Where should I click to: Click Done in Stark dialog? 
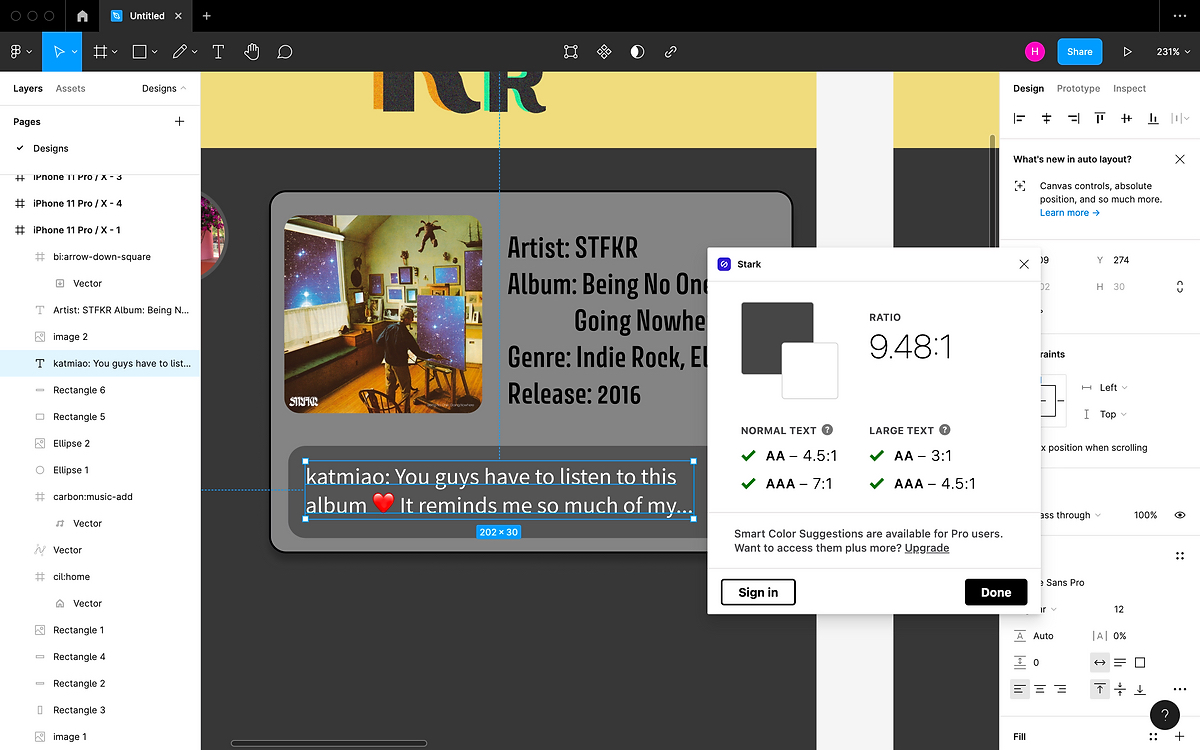(x=996, y=592)
